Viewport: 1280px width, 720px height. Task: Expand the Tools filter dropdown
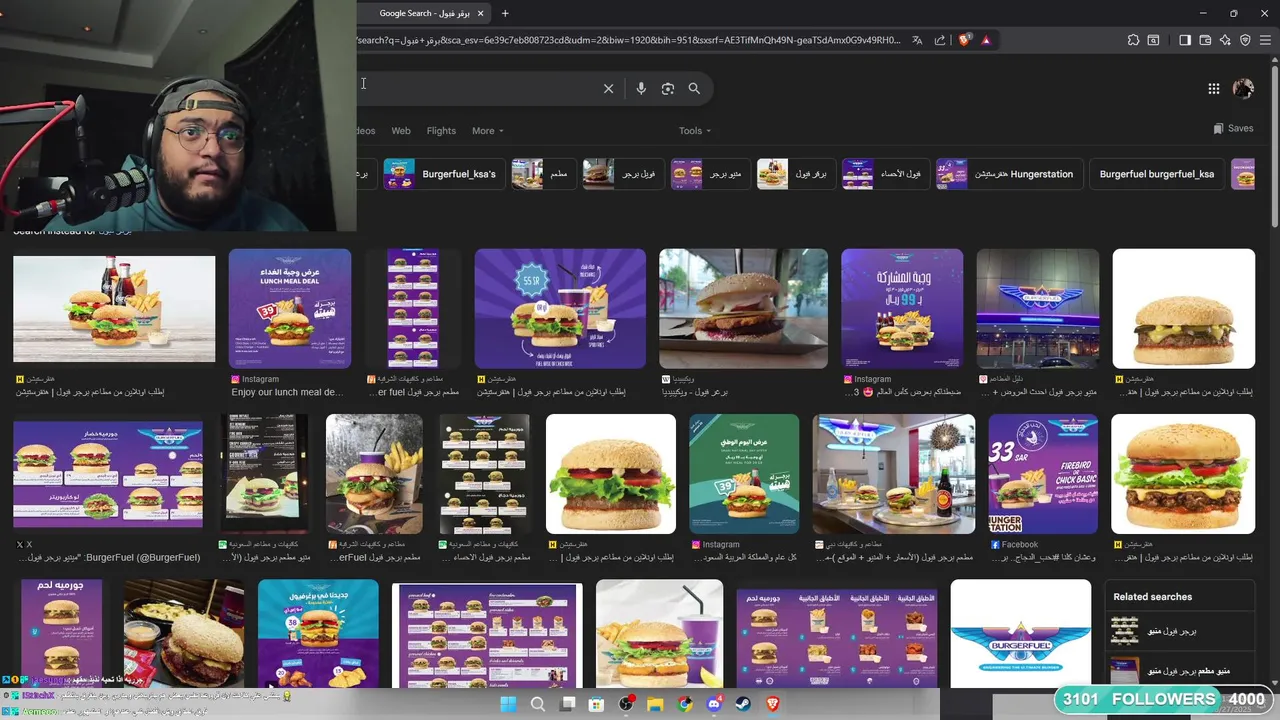point(695,131)
